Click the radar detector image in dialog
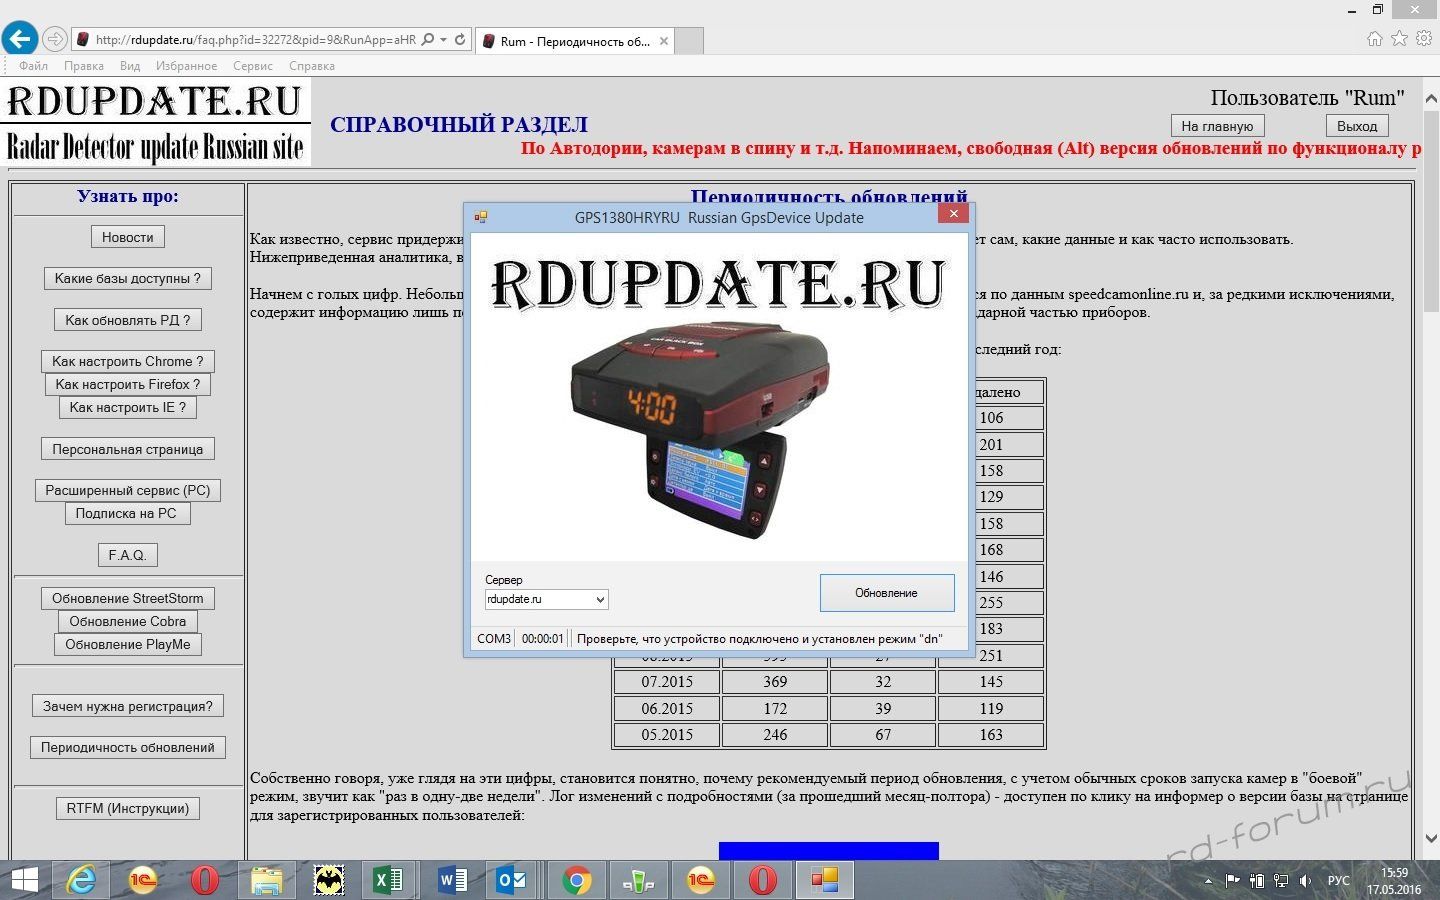1440x900 pixels. [x=700, y=430]
